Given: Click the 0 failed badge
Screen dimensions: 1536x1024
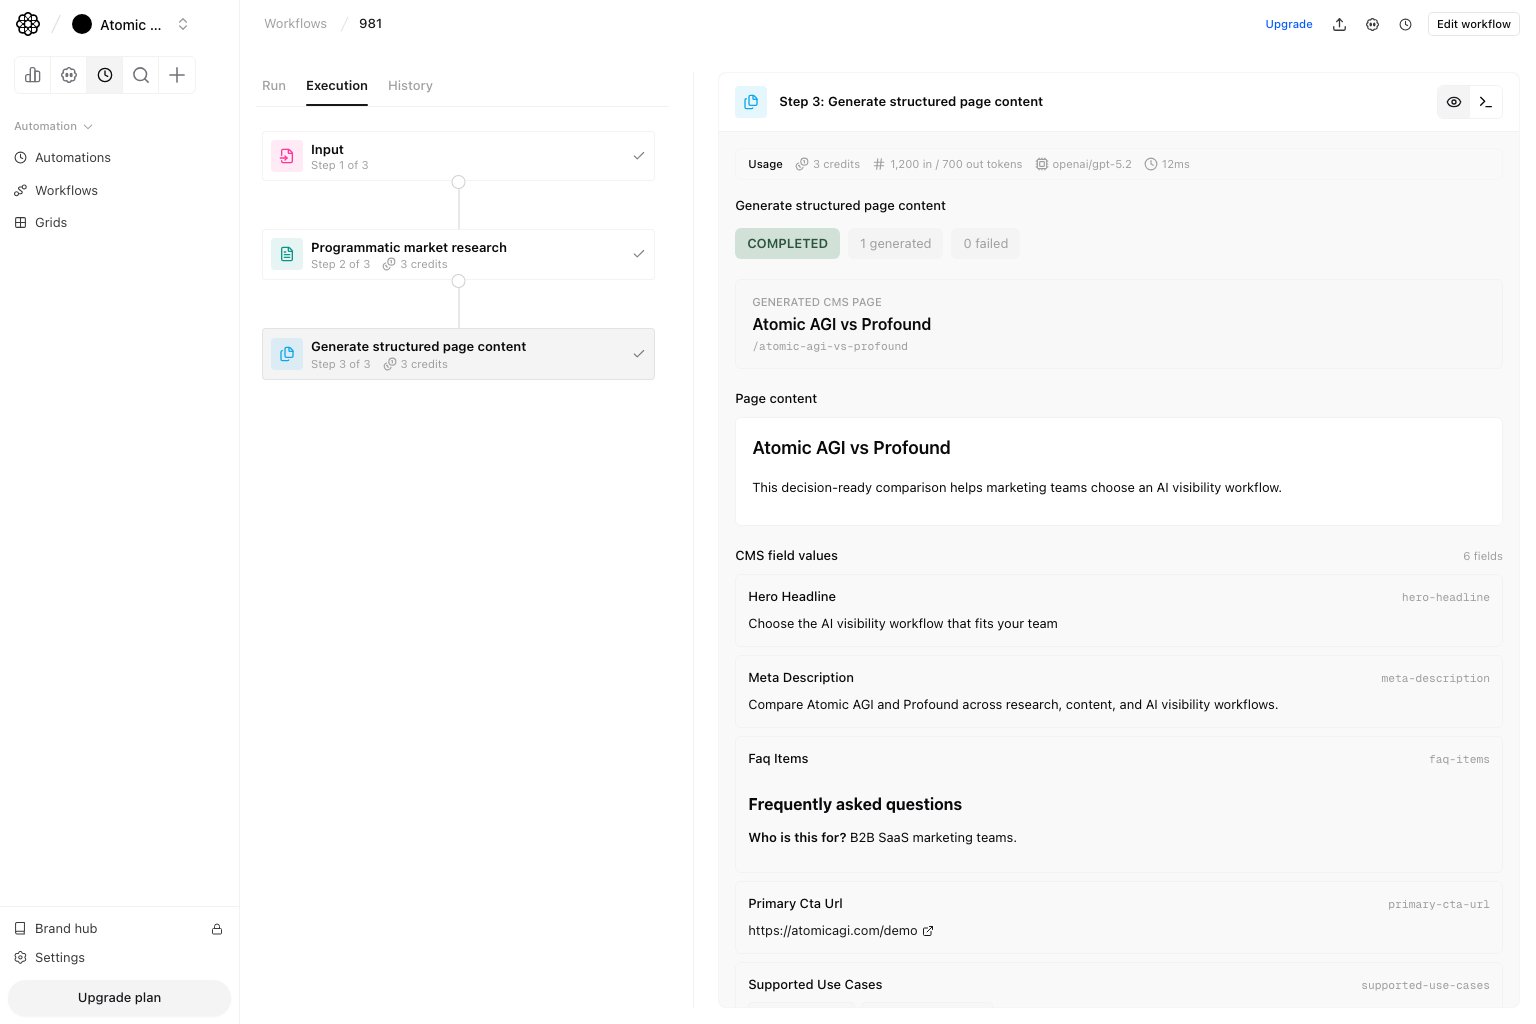Looking at the screenshot, I should coord(985,243).
